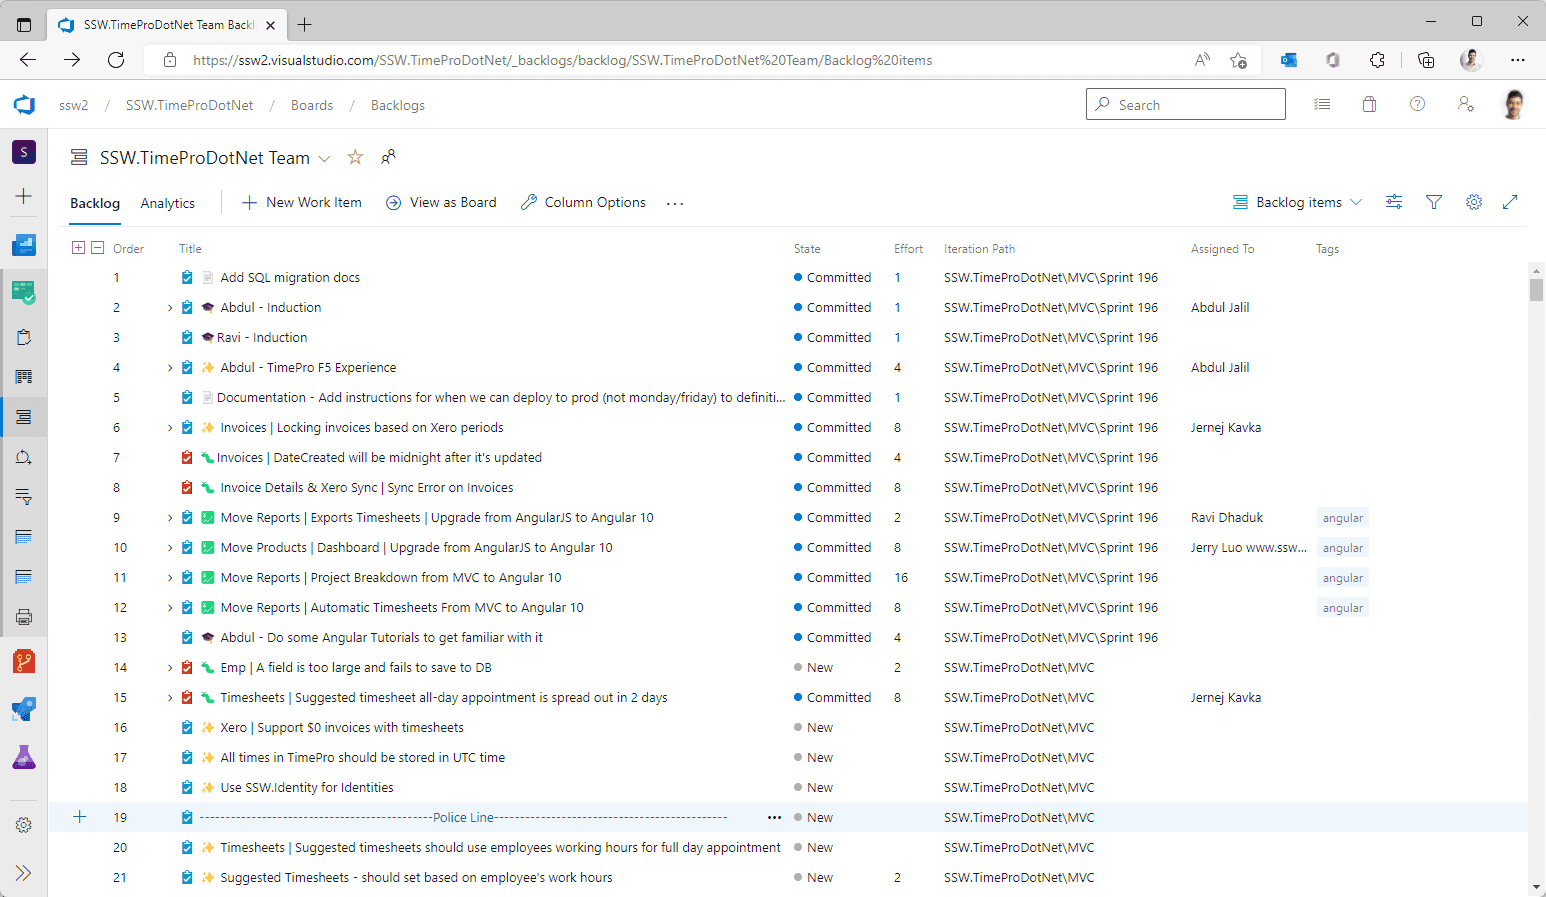Image resolution: width=1546 pixels, height=897 pixels.
Task: Open view options sliders icon
Action: tap(1393, 202)
